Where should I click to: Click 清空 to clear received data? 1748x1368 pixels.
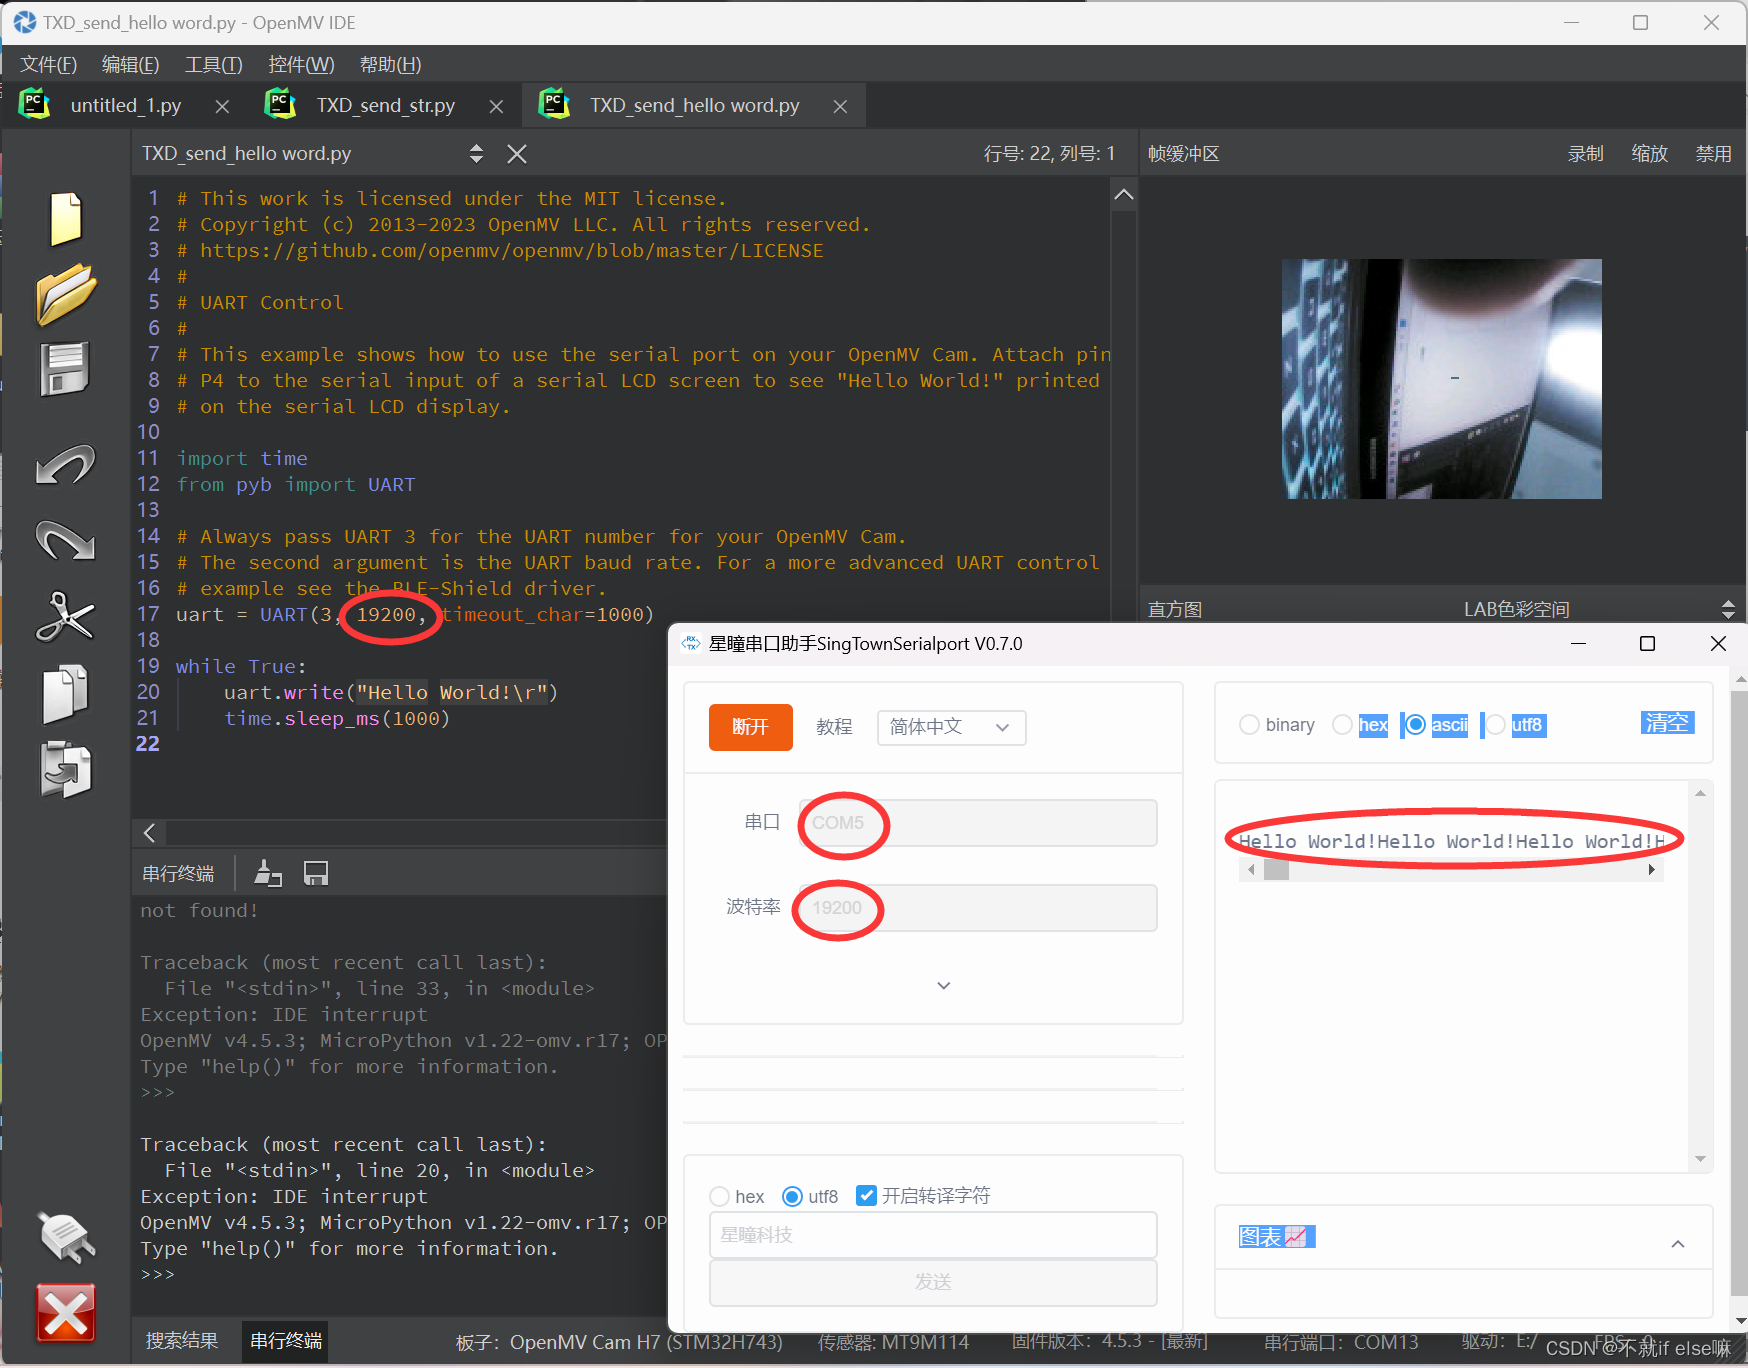coord(1667,723)
